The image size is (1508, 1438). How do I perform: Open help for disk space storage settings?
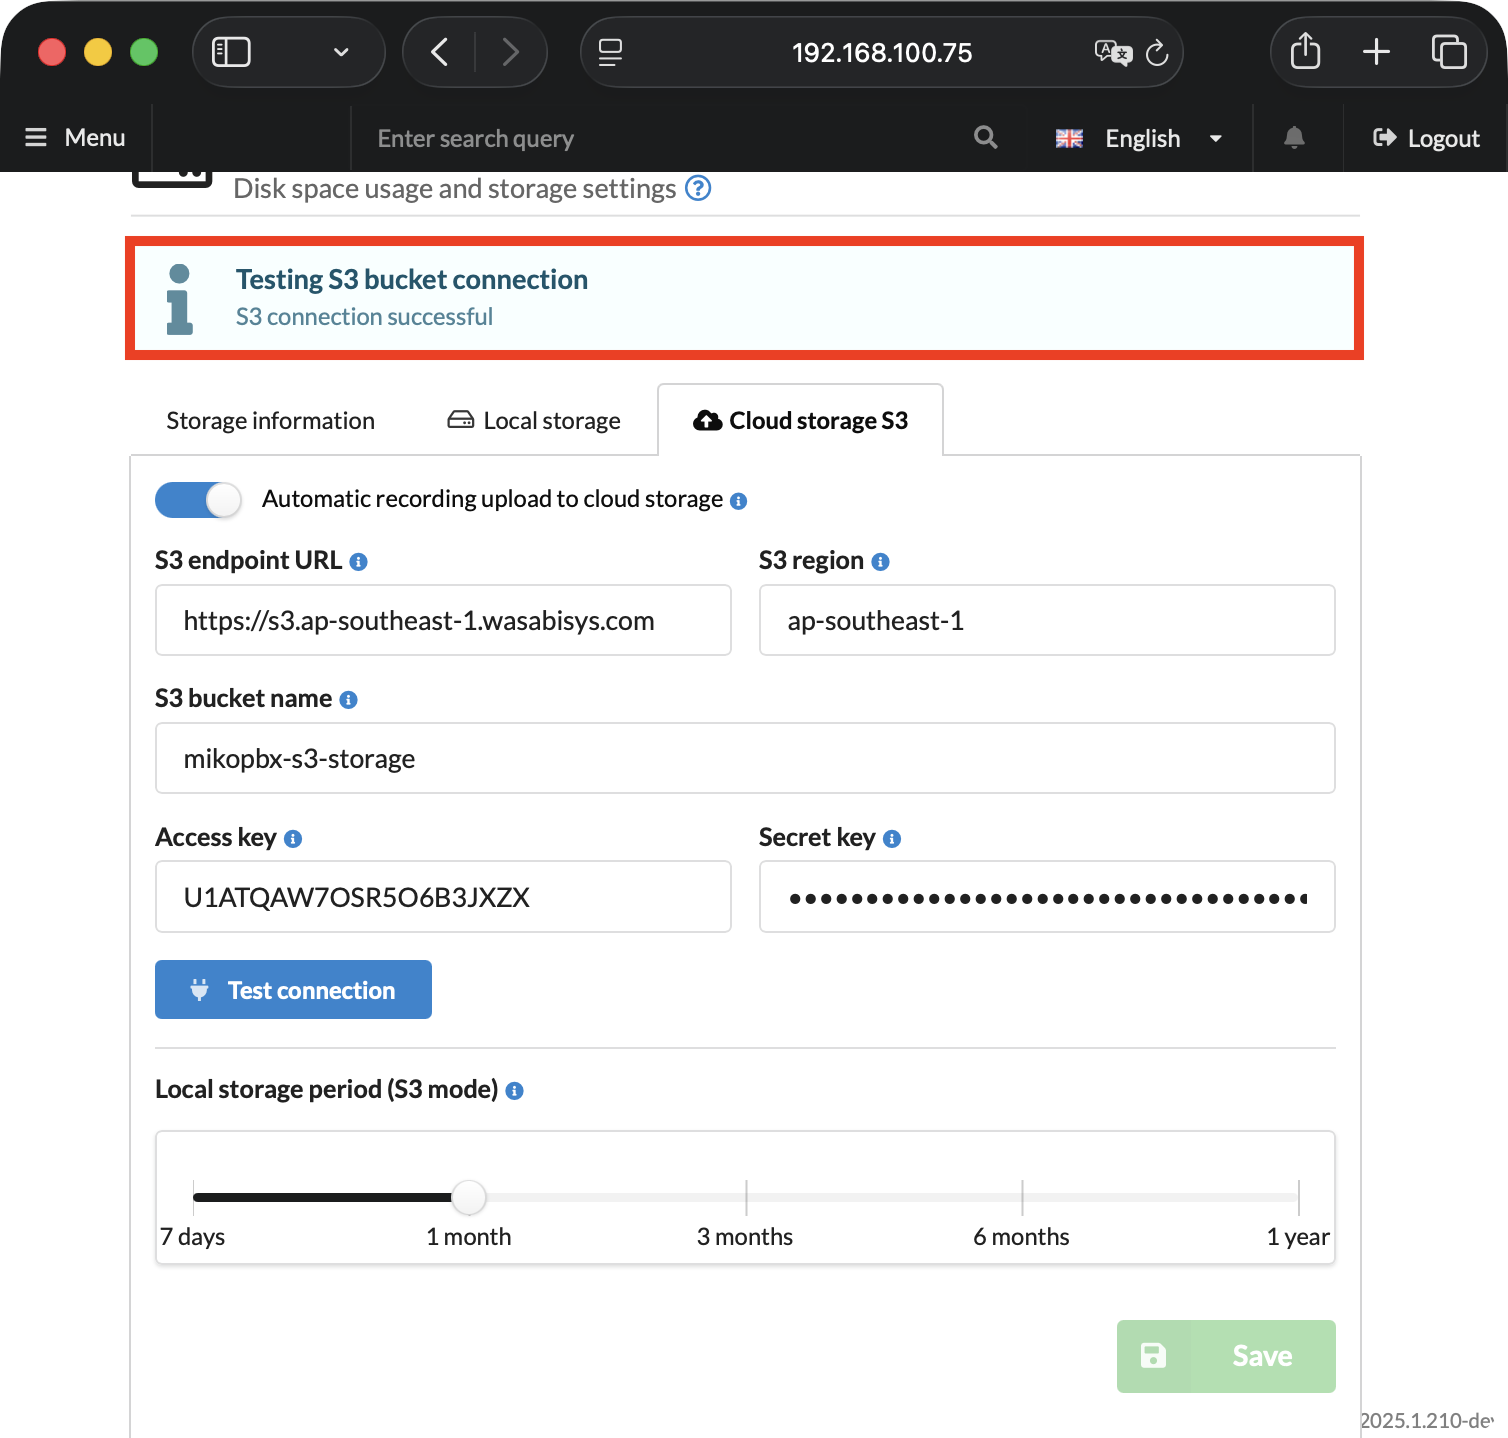pyautogui.click(x=698, y=188)
